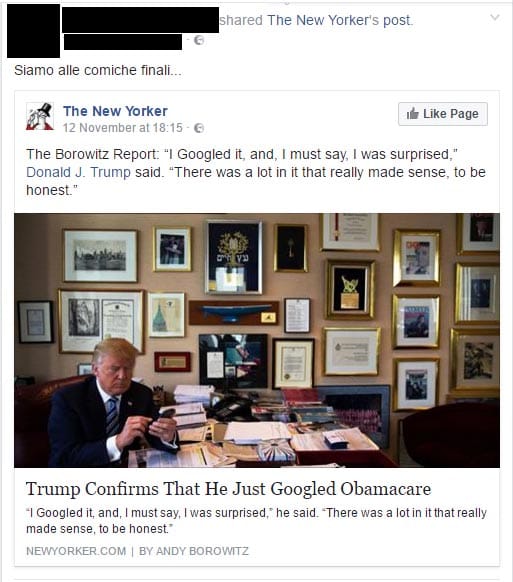Click the redacted share timestamp under name

point(123,42)
